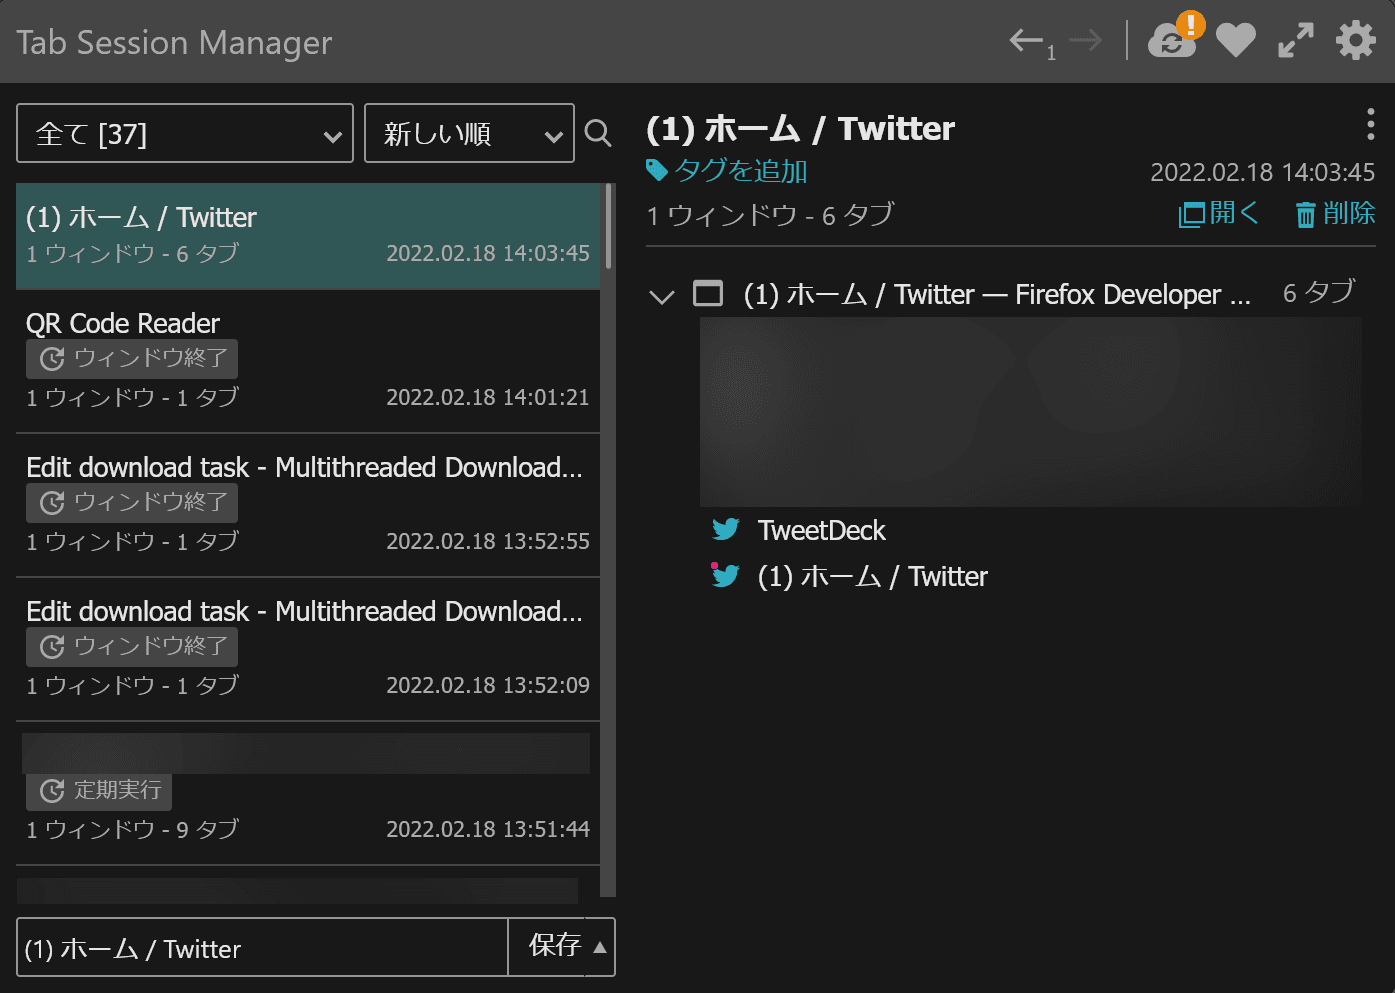The width and height of the screenshot is (1395, 993).
Task: Click the タグを追加 link
Action: pyautogui.click(x=741, y=170)
